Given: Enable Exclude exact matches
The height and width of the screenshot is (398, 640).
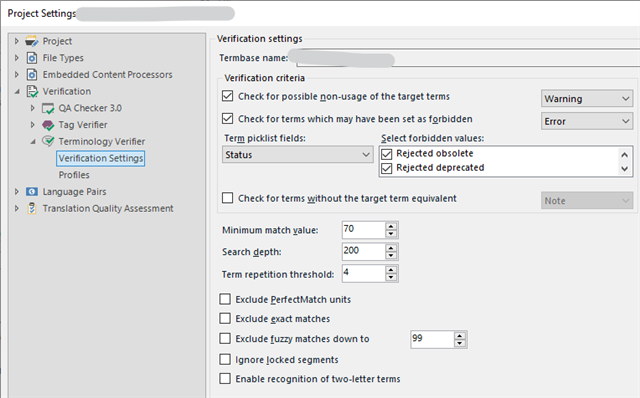Looking at the screenshot, I should (x=225, y=318).
